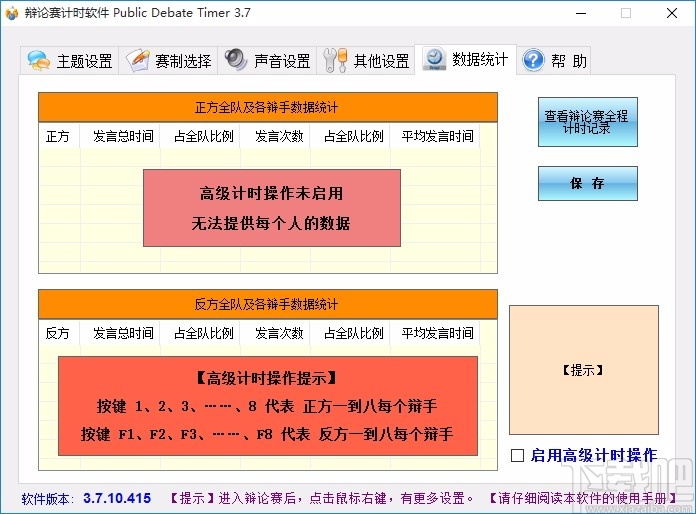Click the speaker icon of 声音设置
The image size is (696, 514).
pyautogui.click(x=236, y=59)
